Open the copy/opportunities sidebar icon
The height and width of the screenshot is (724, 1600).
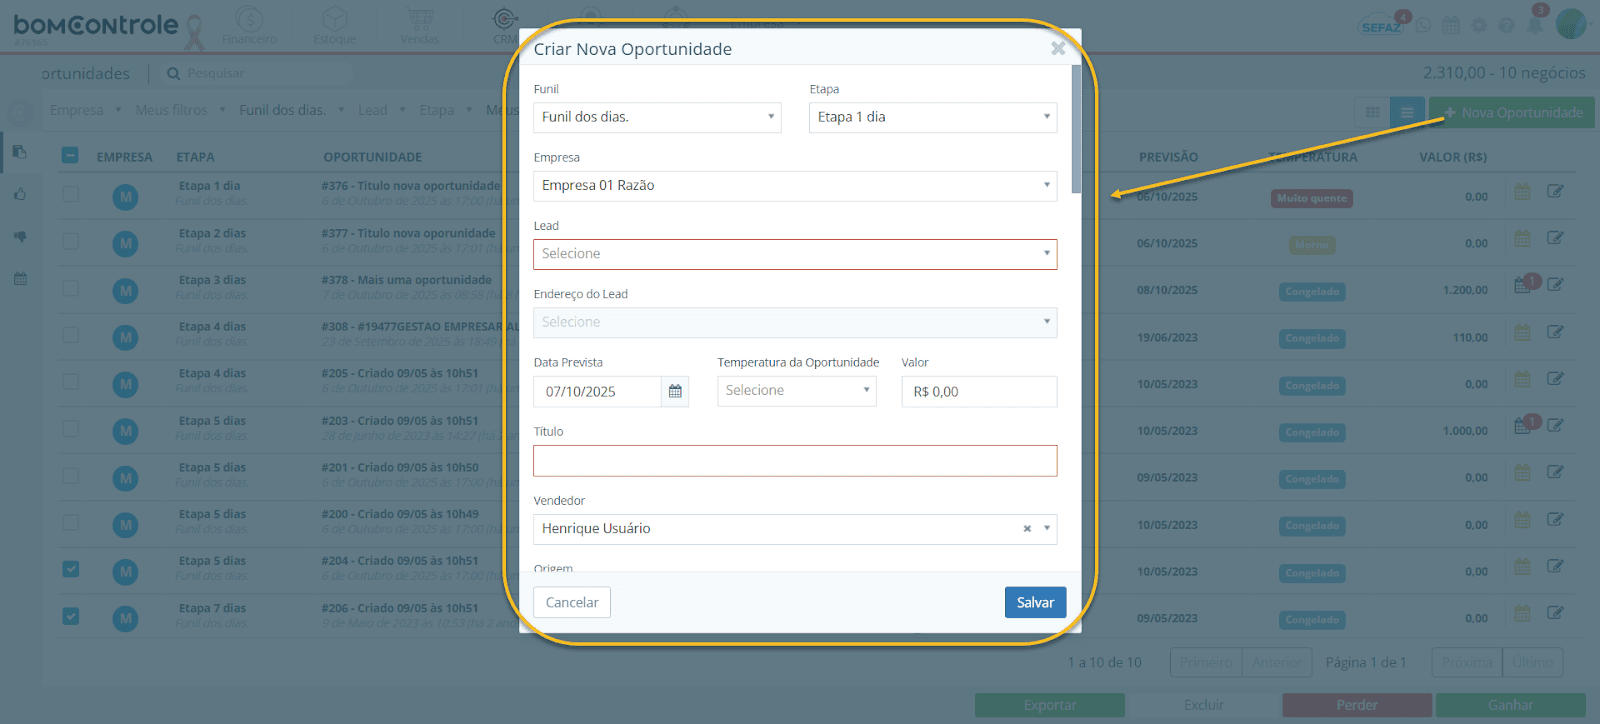tap(20, 152)
